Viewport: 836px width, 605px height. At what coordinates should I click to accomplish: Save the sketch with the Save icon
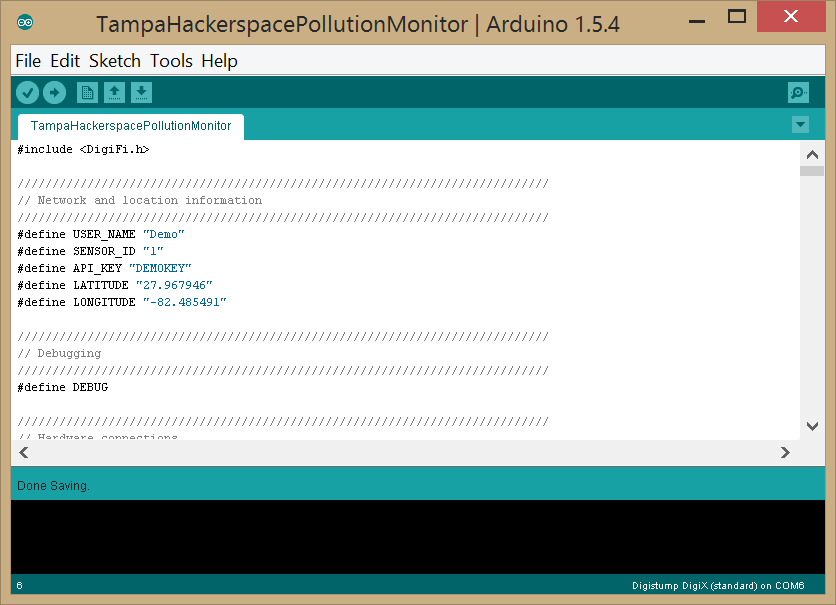(141, 93)
